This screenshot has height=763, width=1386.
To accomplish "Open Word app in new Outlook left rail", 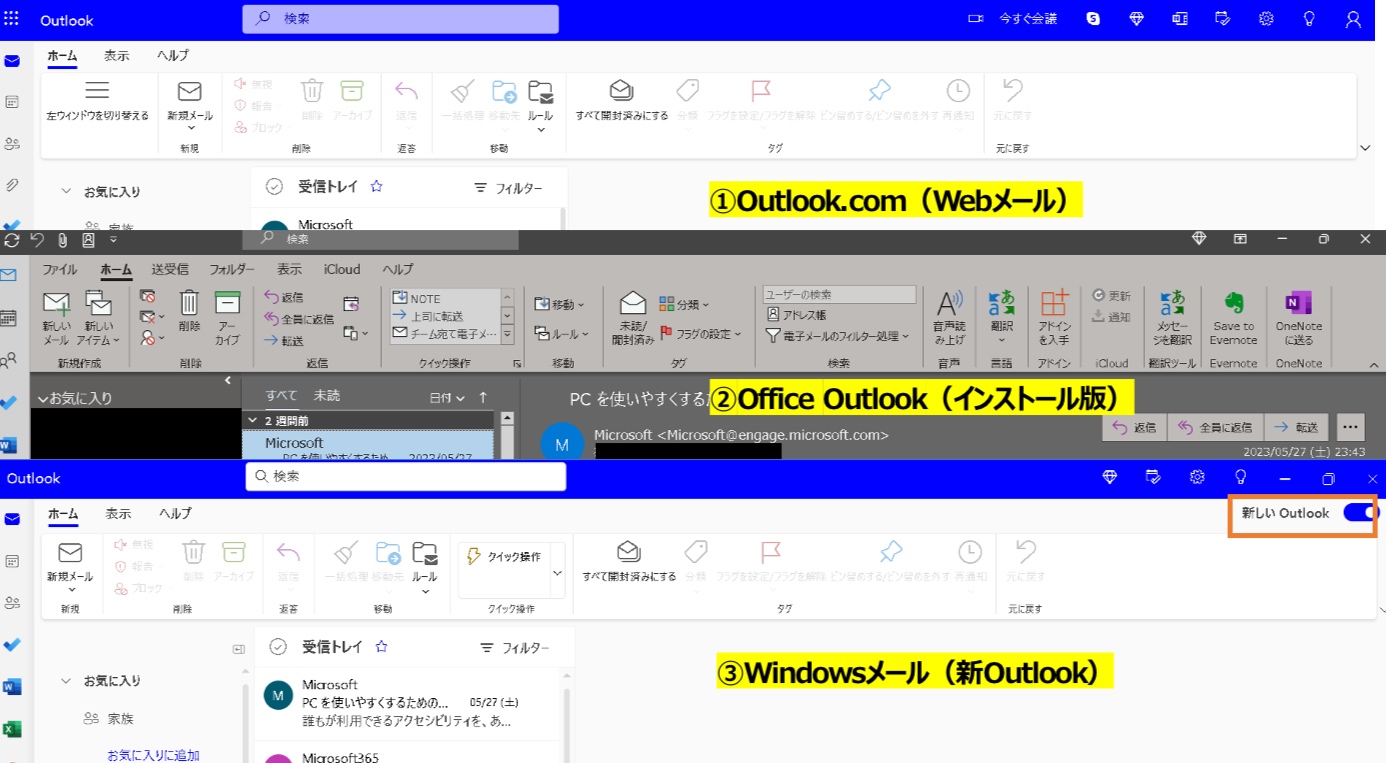I will (x=12, y=687).
